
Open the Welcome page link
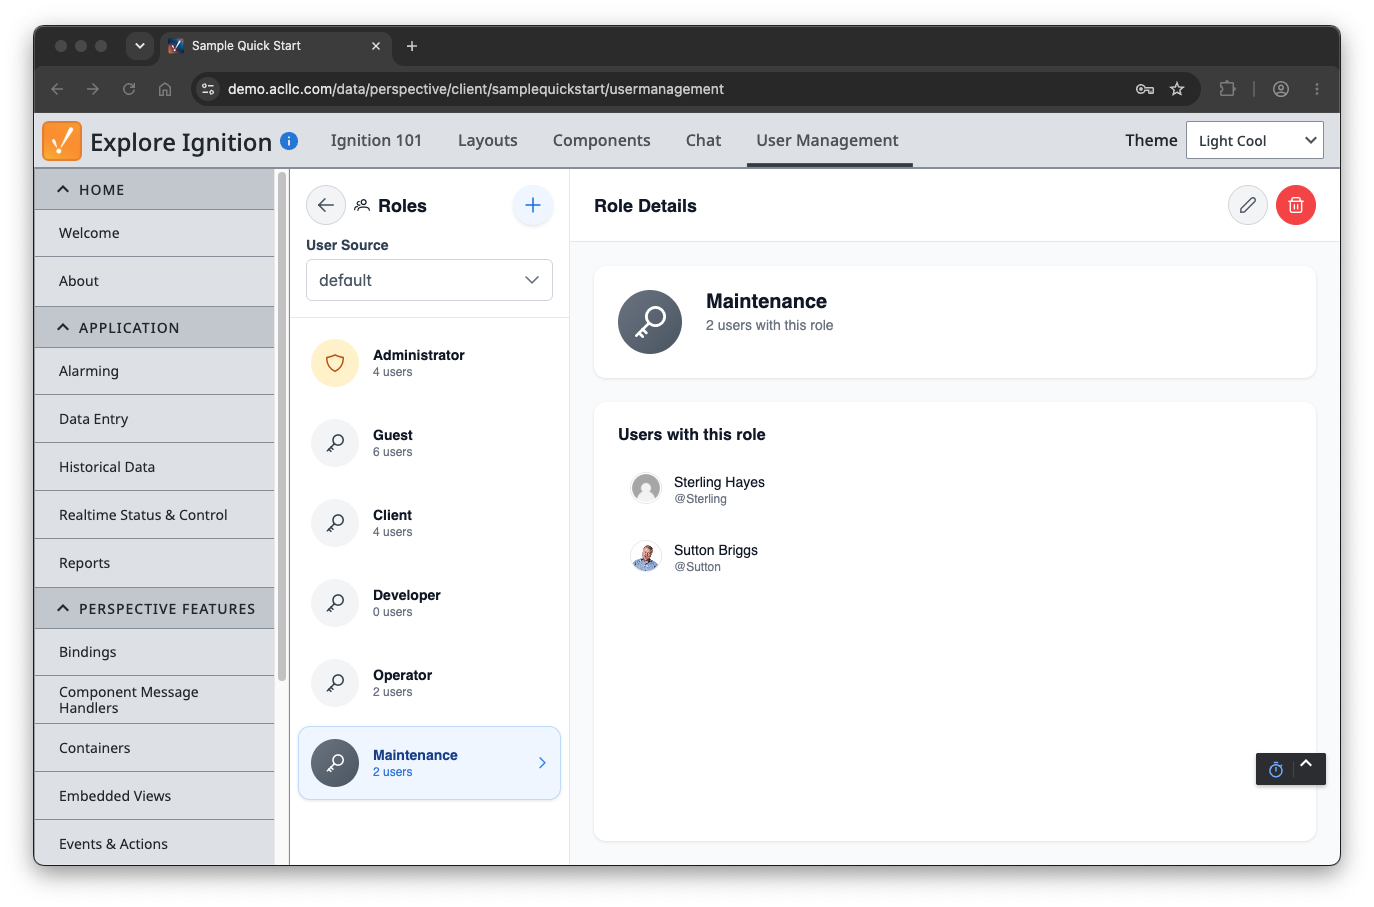(x=154, y=233)
